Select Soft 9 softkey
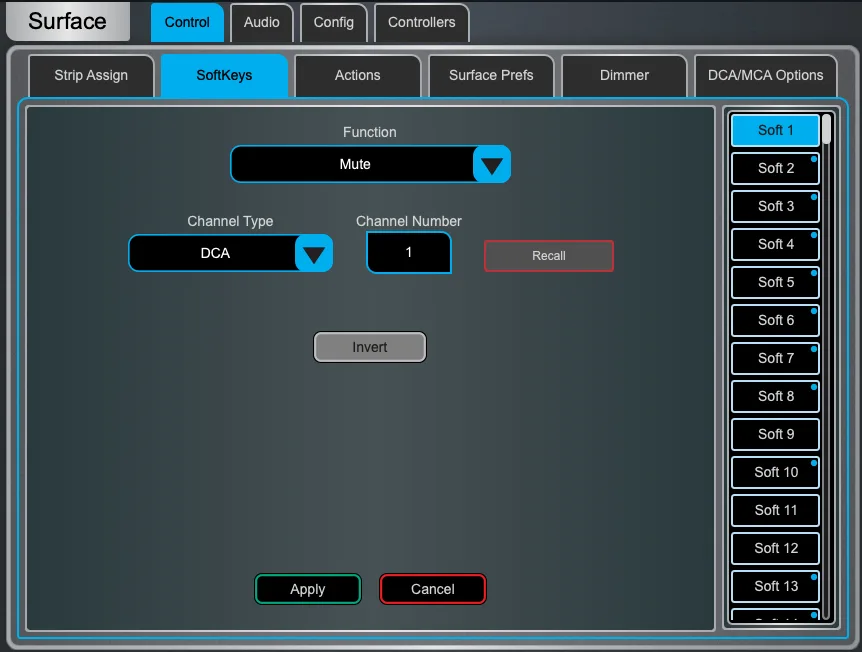This screenshot has width=862, height=652. (775, 434)
